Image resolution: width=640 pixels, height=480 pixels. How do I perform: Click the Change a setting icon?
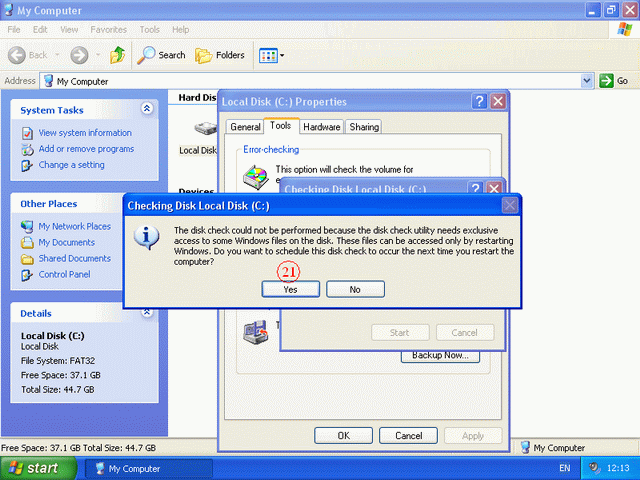27,165
